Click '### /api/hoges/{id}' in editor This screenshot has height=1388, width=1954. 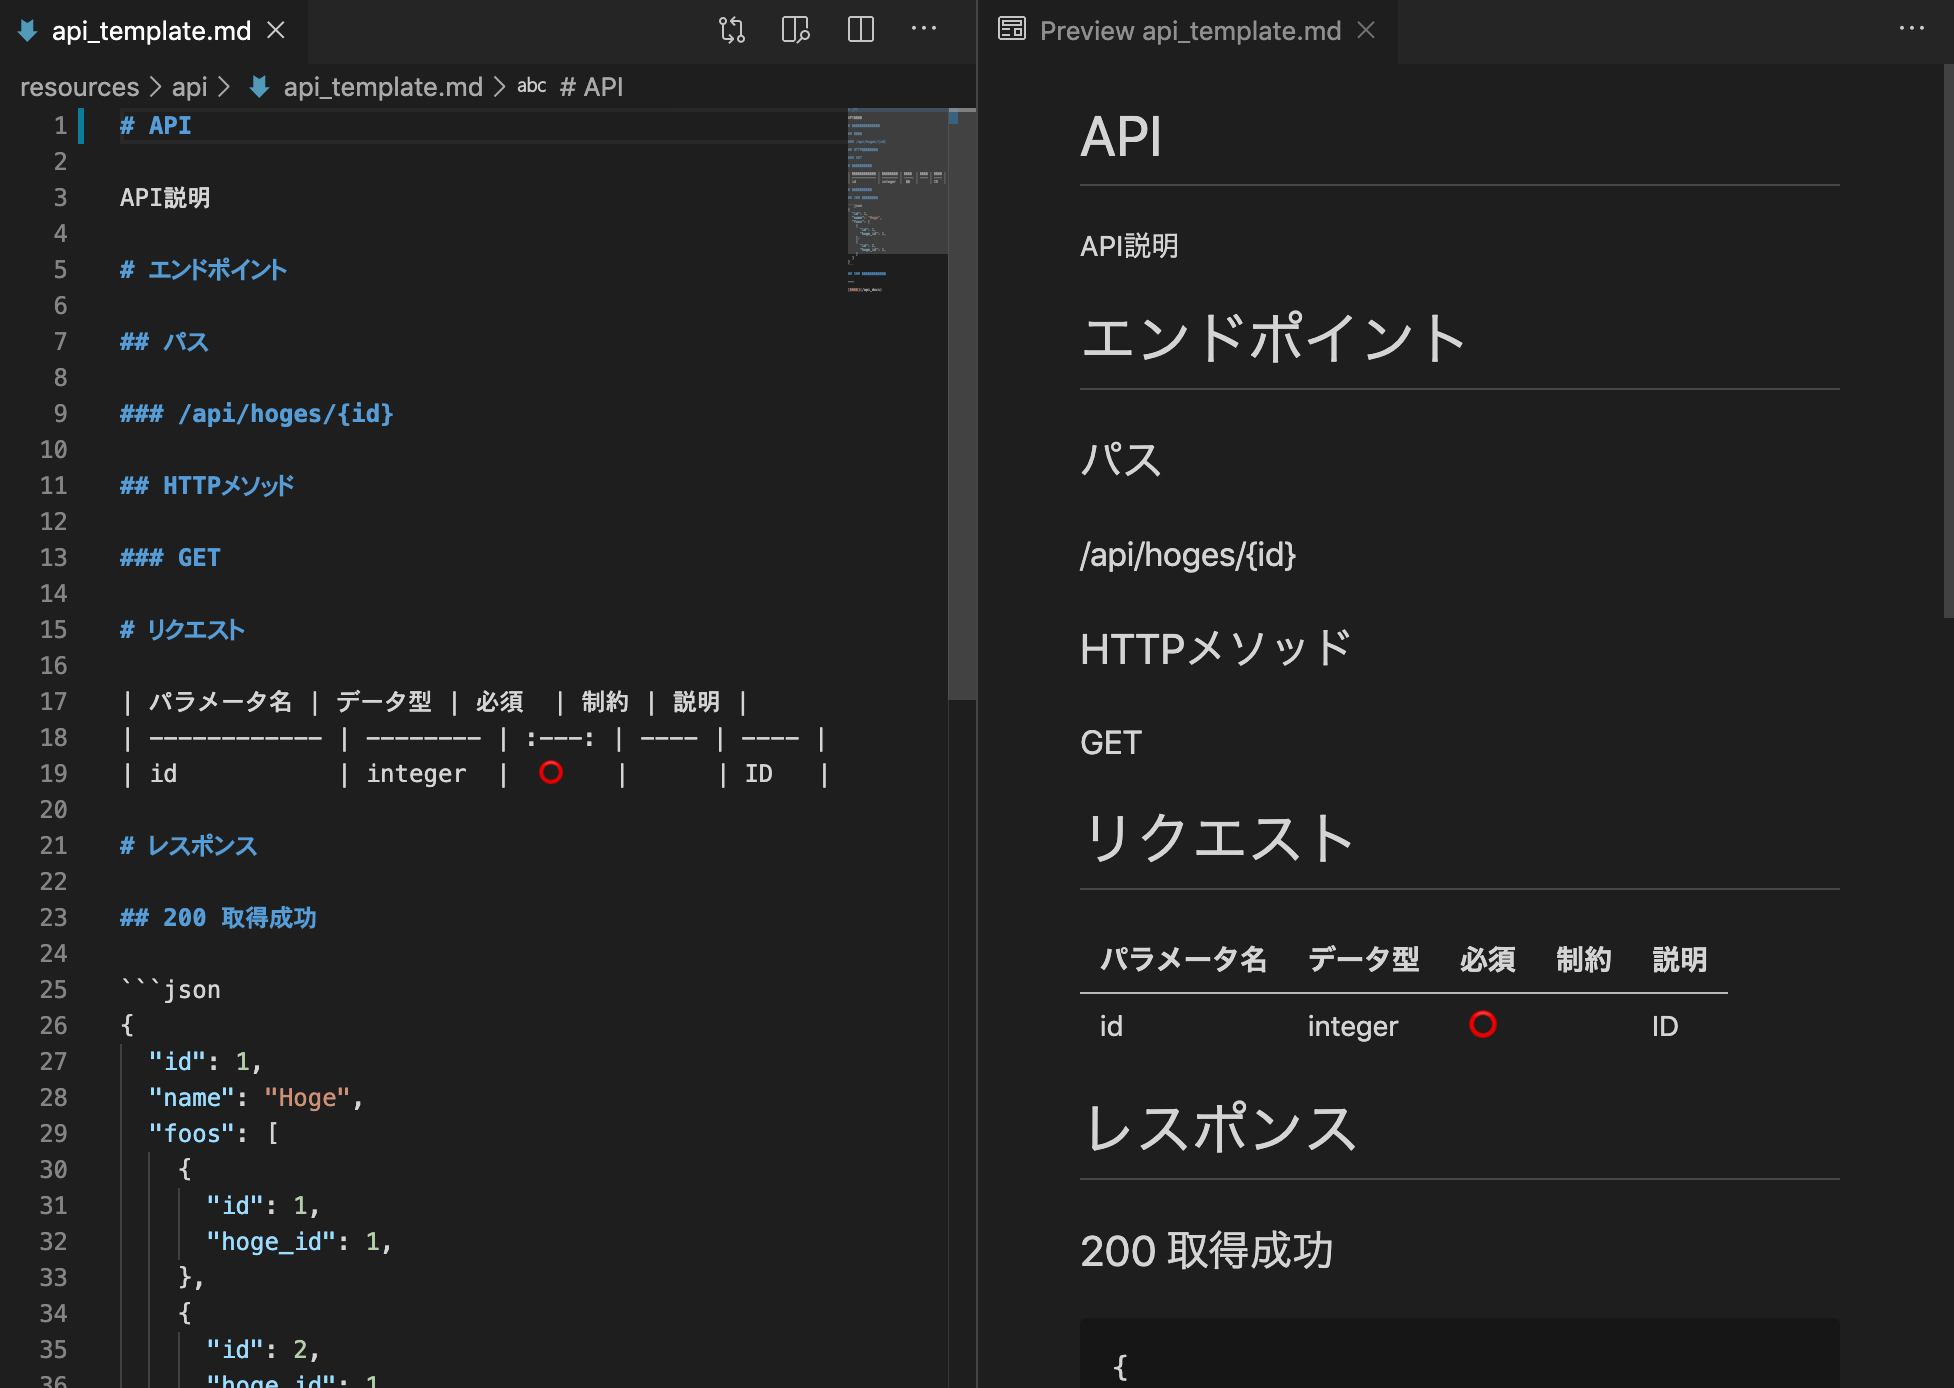(257, 413)
